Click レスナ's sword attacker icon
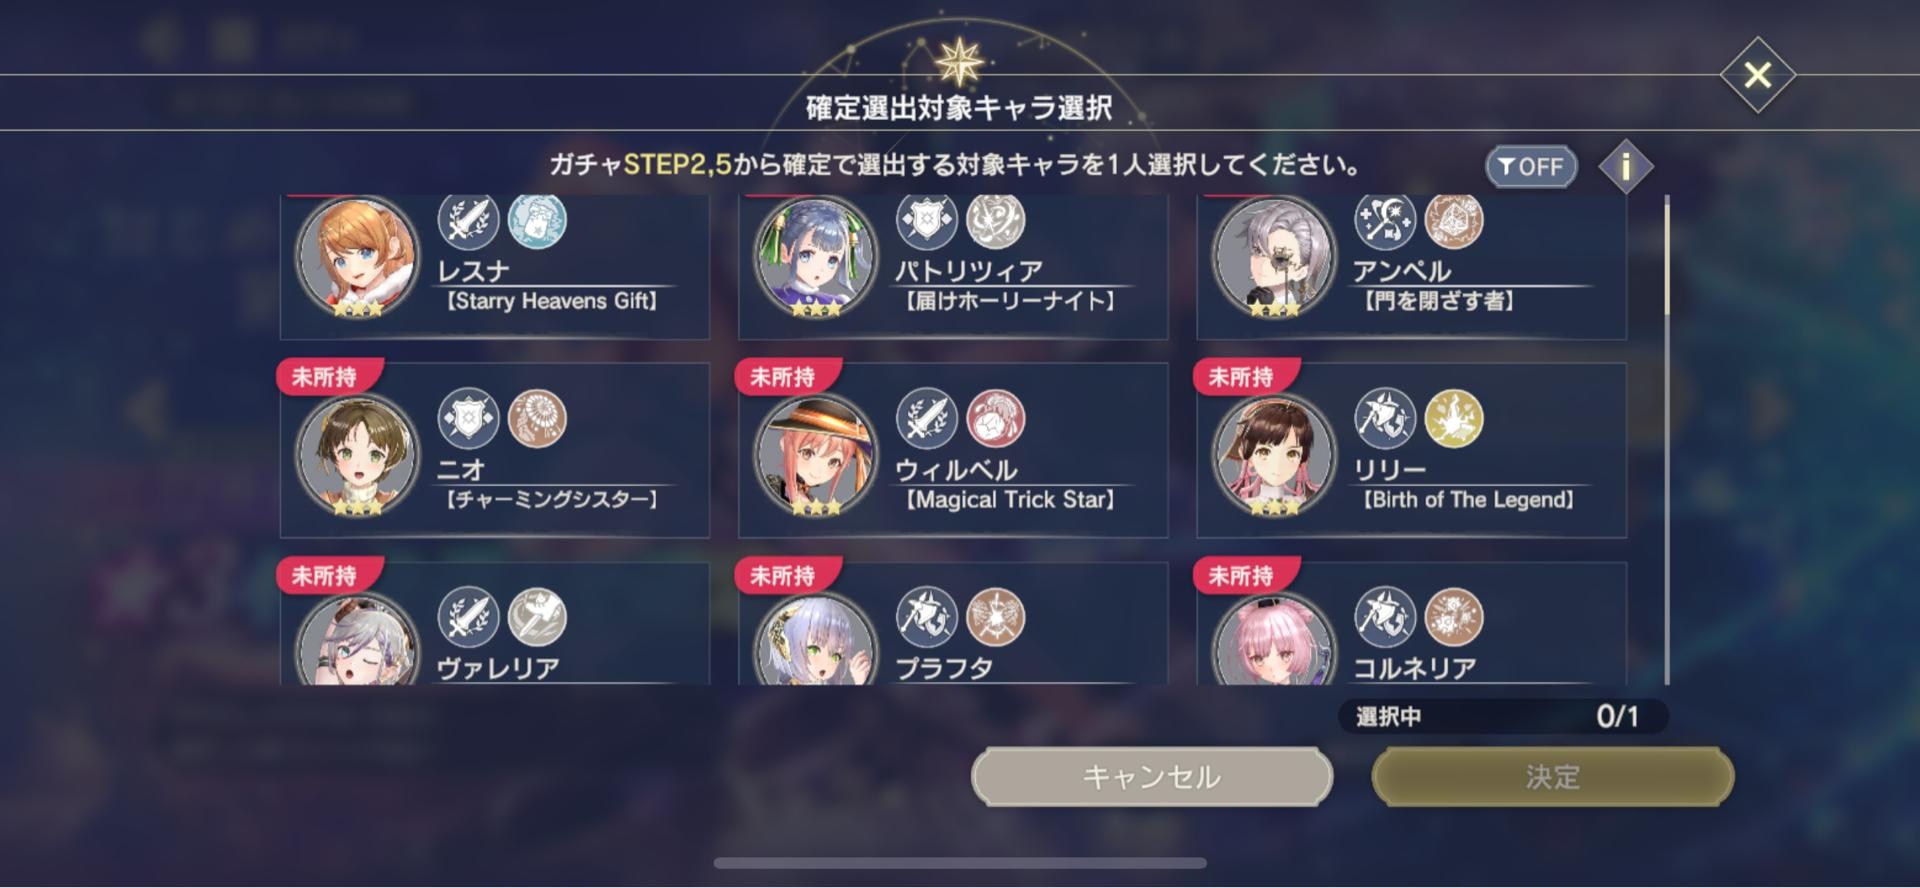 pos(468,220)
